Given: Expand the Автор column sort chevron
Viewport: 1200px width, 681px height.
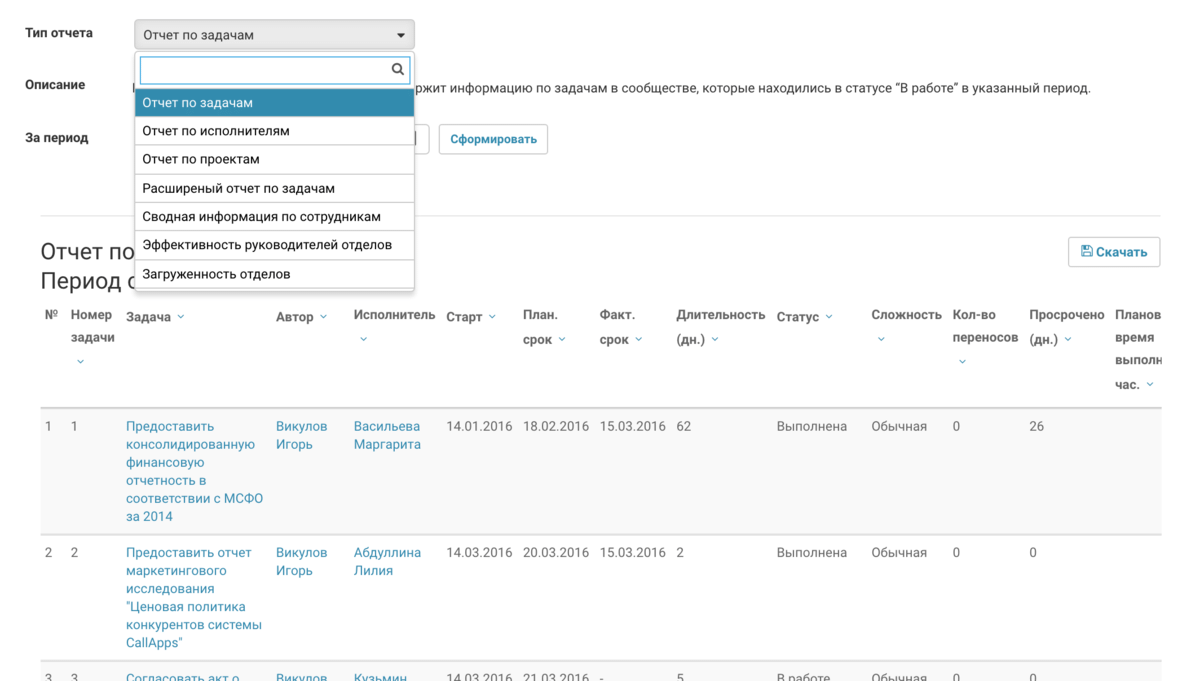Looking at the screenshot, I should click(324, 317).
